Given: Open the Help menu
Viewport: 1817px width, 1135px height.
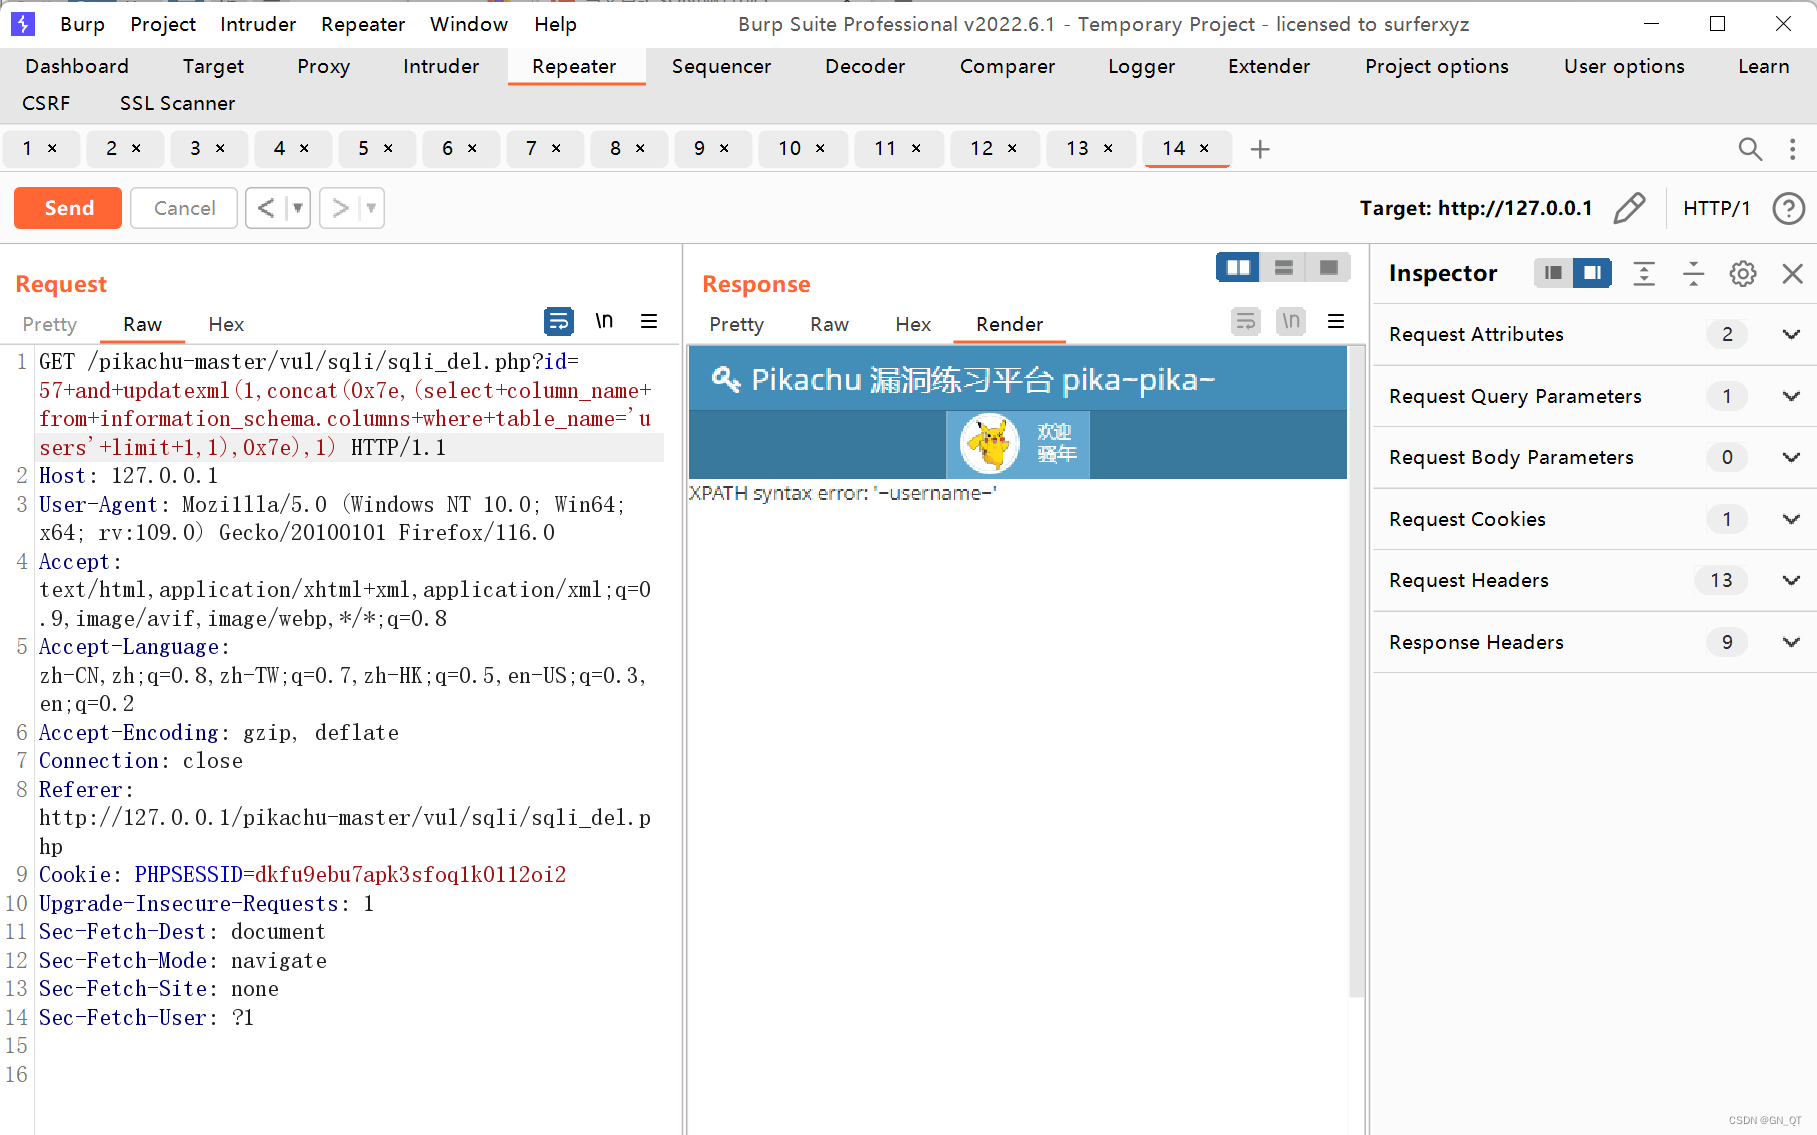Looking at the screenshot, I should coord(555,24).
